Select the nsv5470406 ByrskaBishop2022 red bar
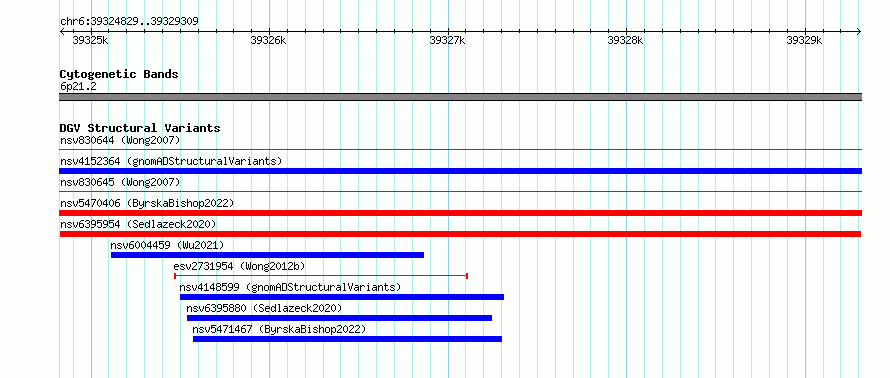This screenshot has width=890, height=378. pyautogui.click(x=460, y=213)
